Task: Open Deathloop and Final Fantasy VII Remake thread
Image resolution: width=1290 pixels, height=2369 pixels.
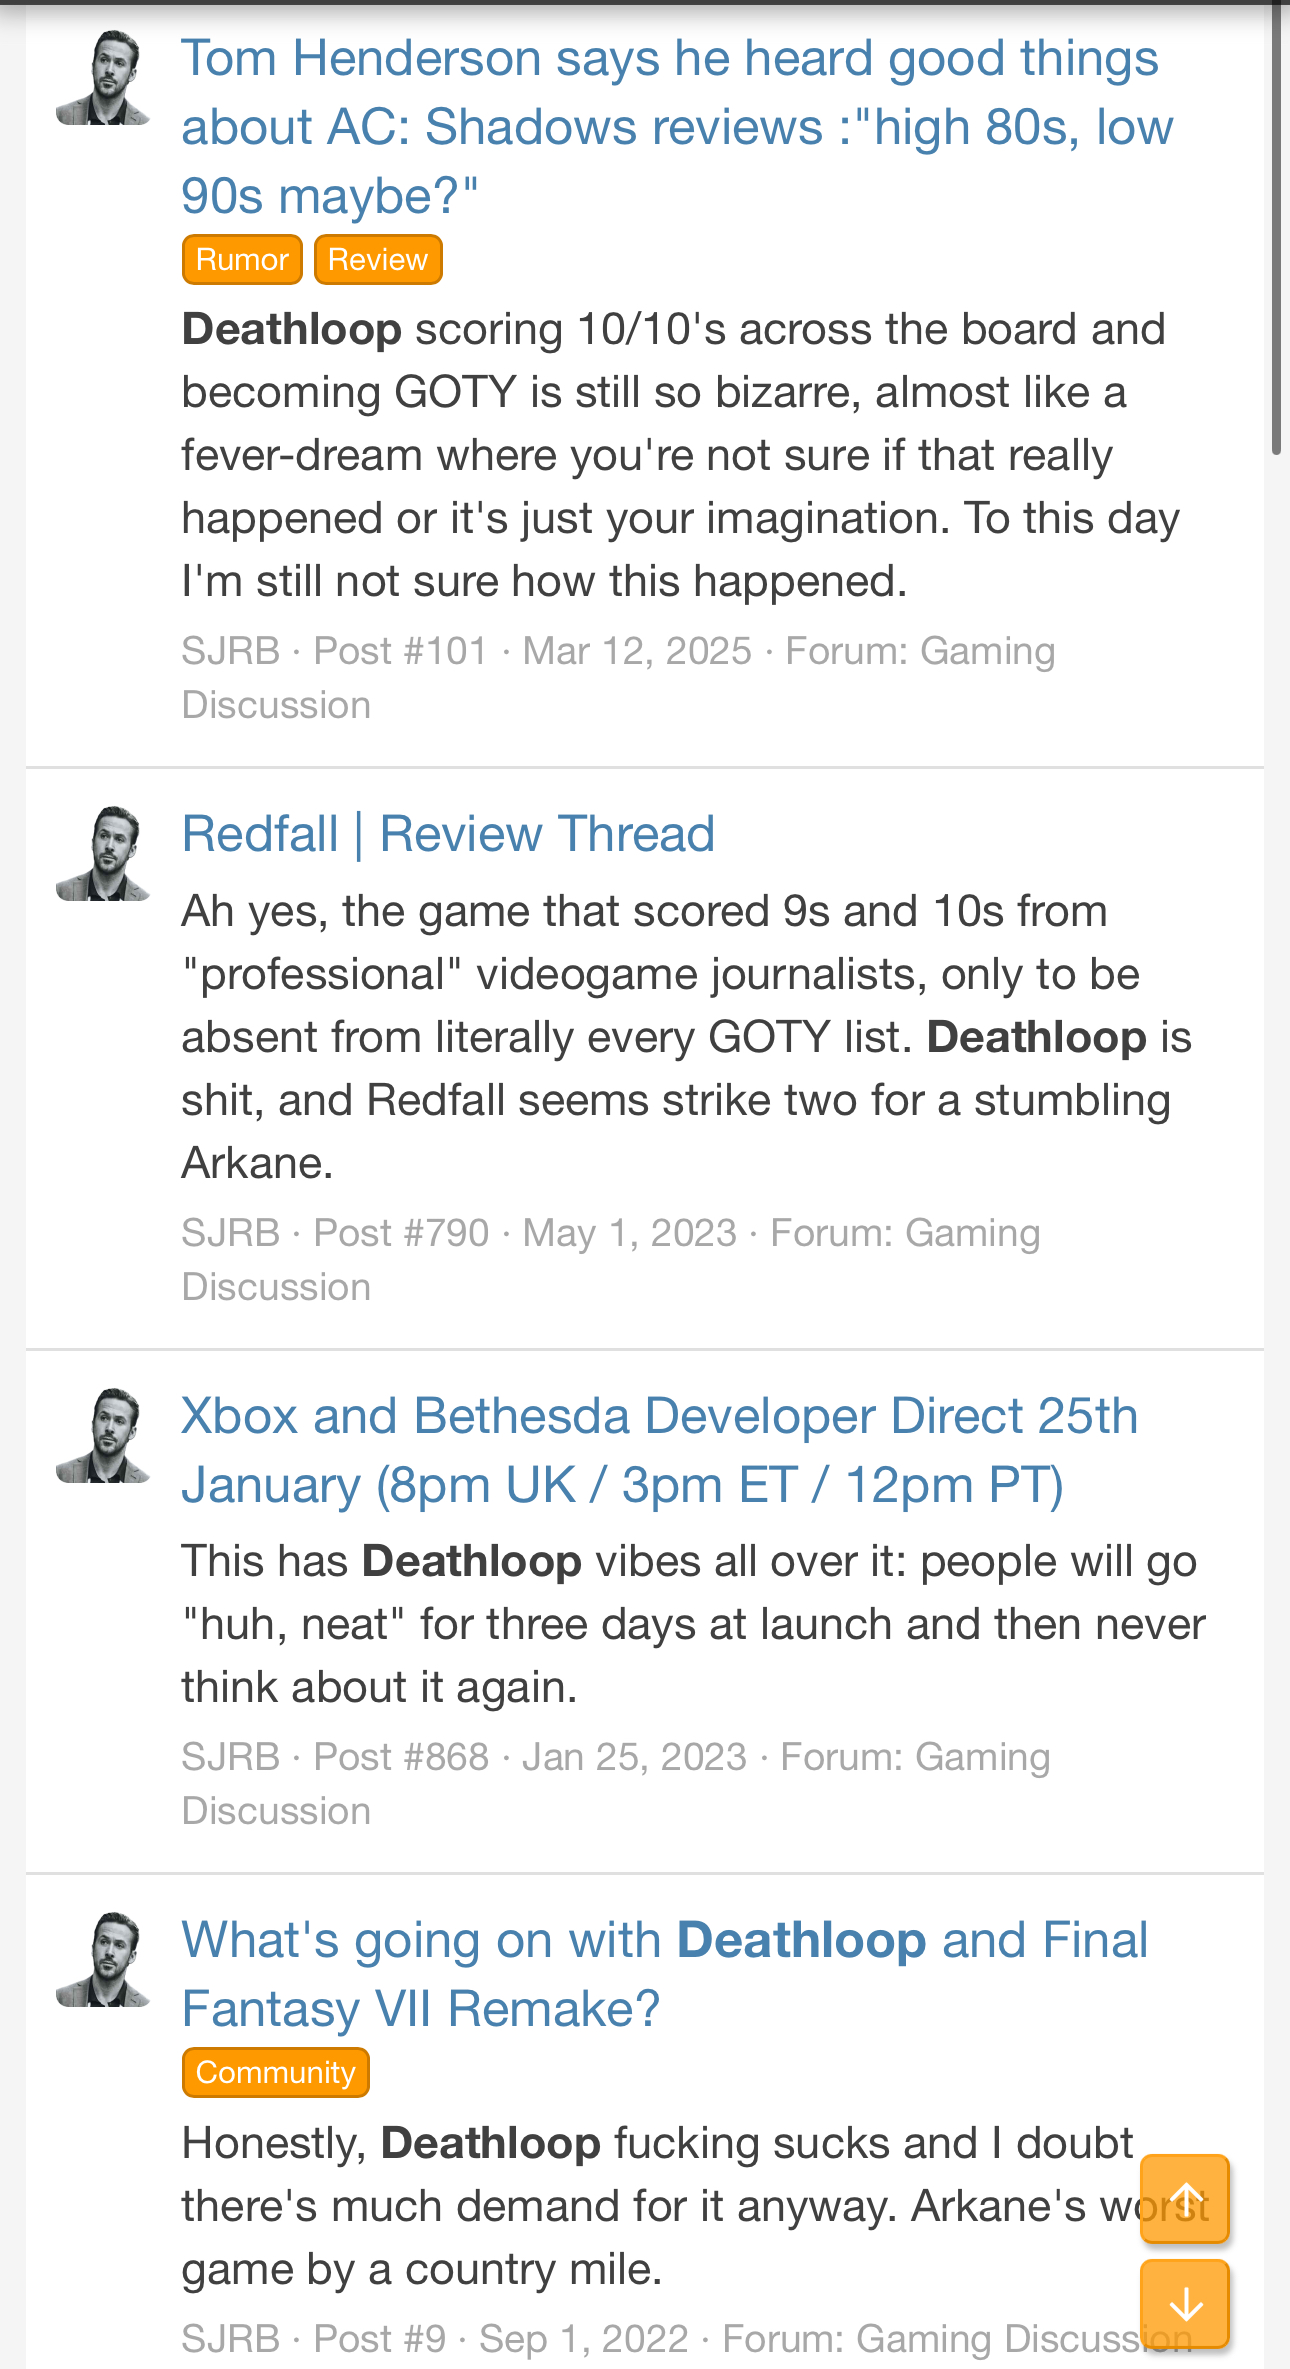Action: (665, 1974)
